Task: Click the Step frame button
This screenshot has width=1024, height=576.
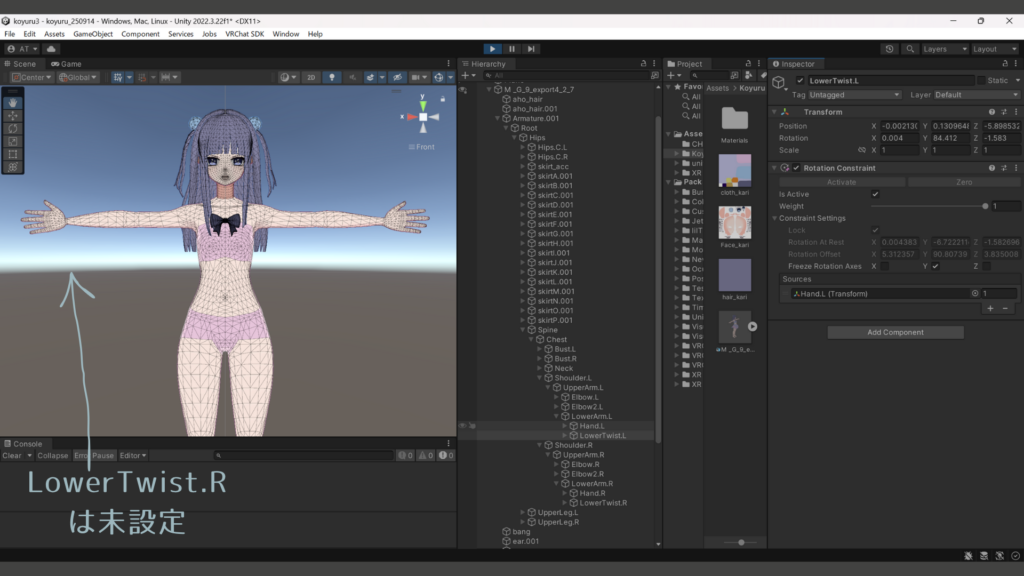Action: pos(531,48)
